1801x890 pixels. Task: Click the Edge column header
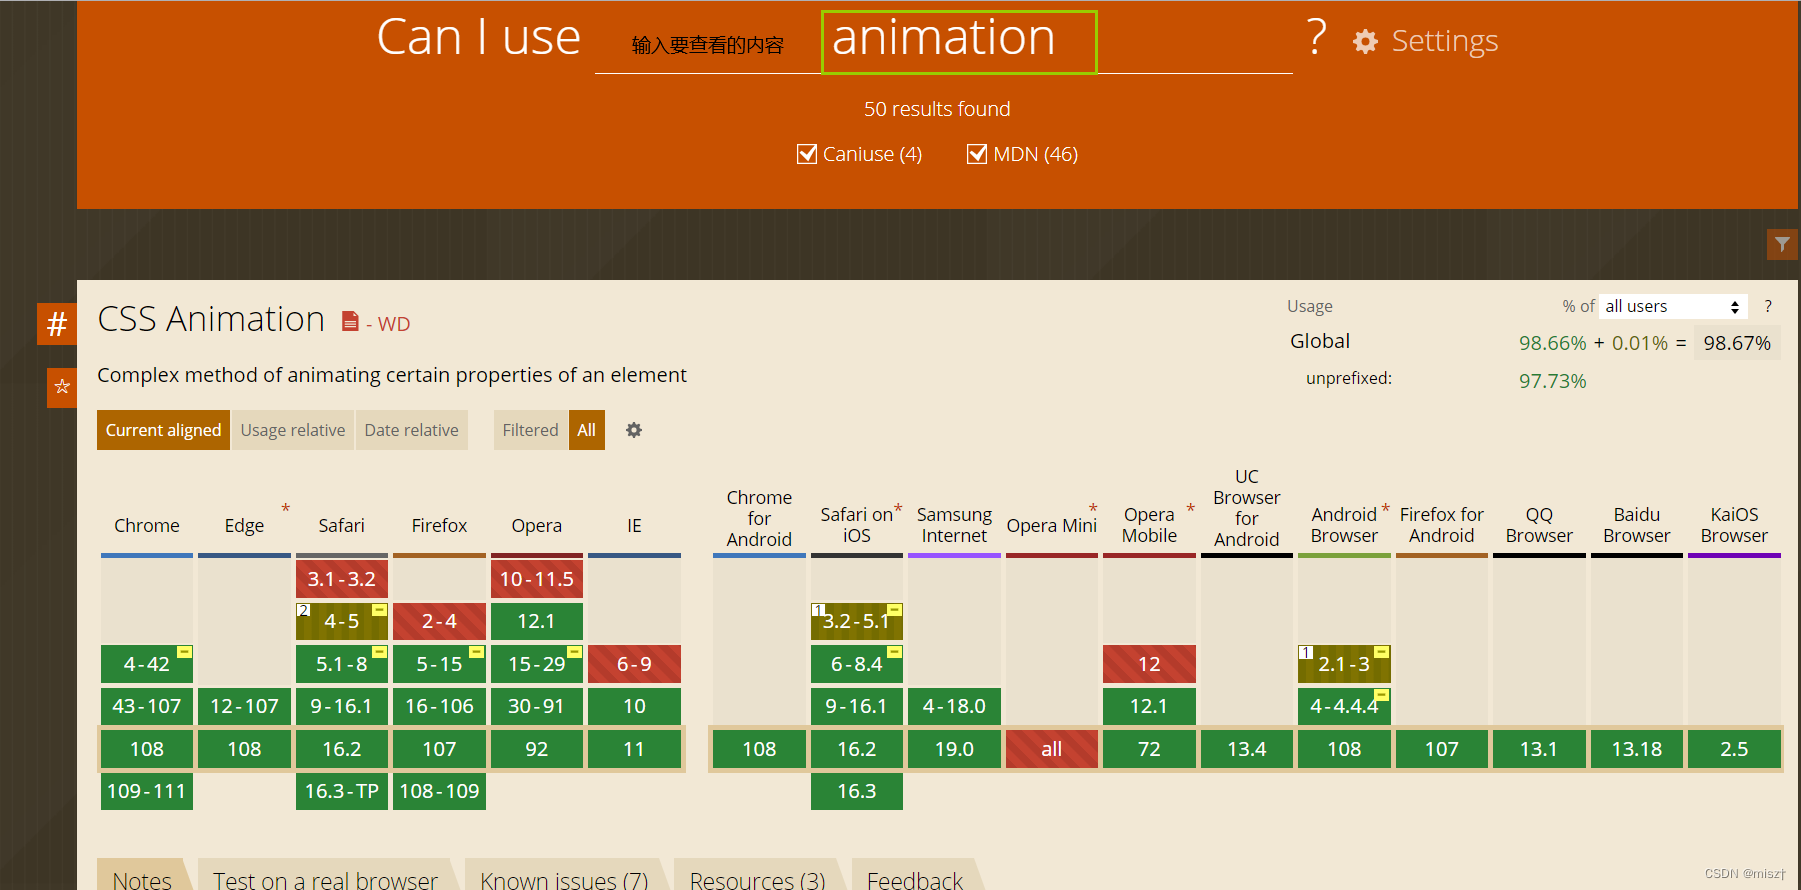(244, 526)
